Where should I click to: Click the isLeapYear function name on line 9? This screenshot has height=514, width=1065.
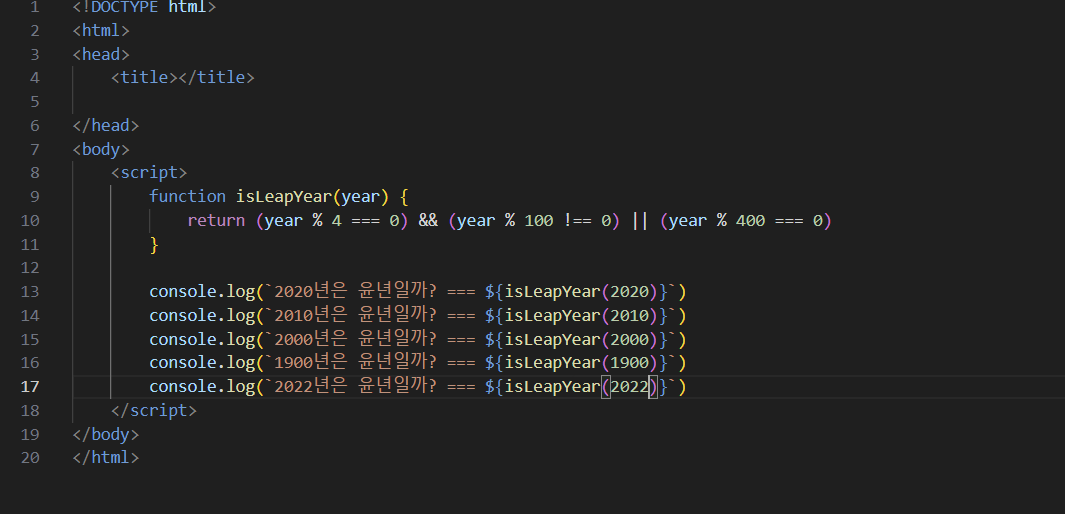pyautogui.click(x=283, y=197)
